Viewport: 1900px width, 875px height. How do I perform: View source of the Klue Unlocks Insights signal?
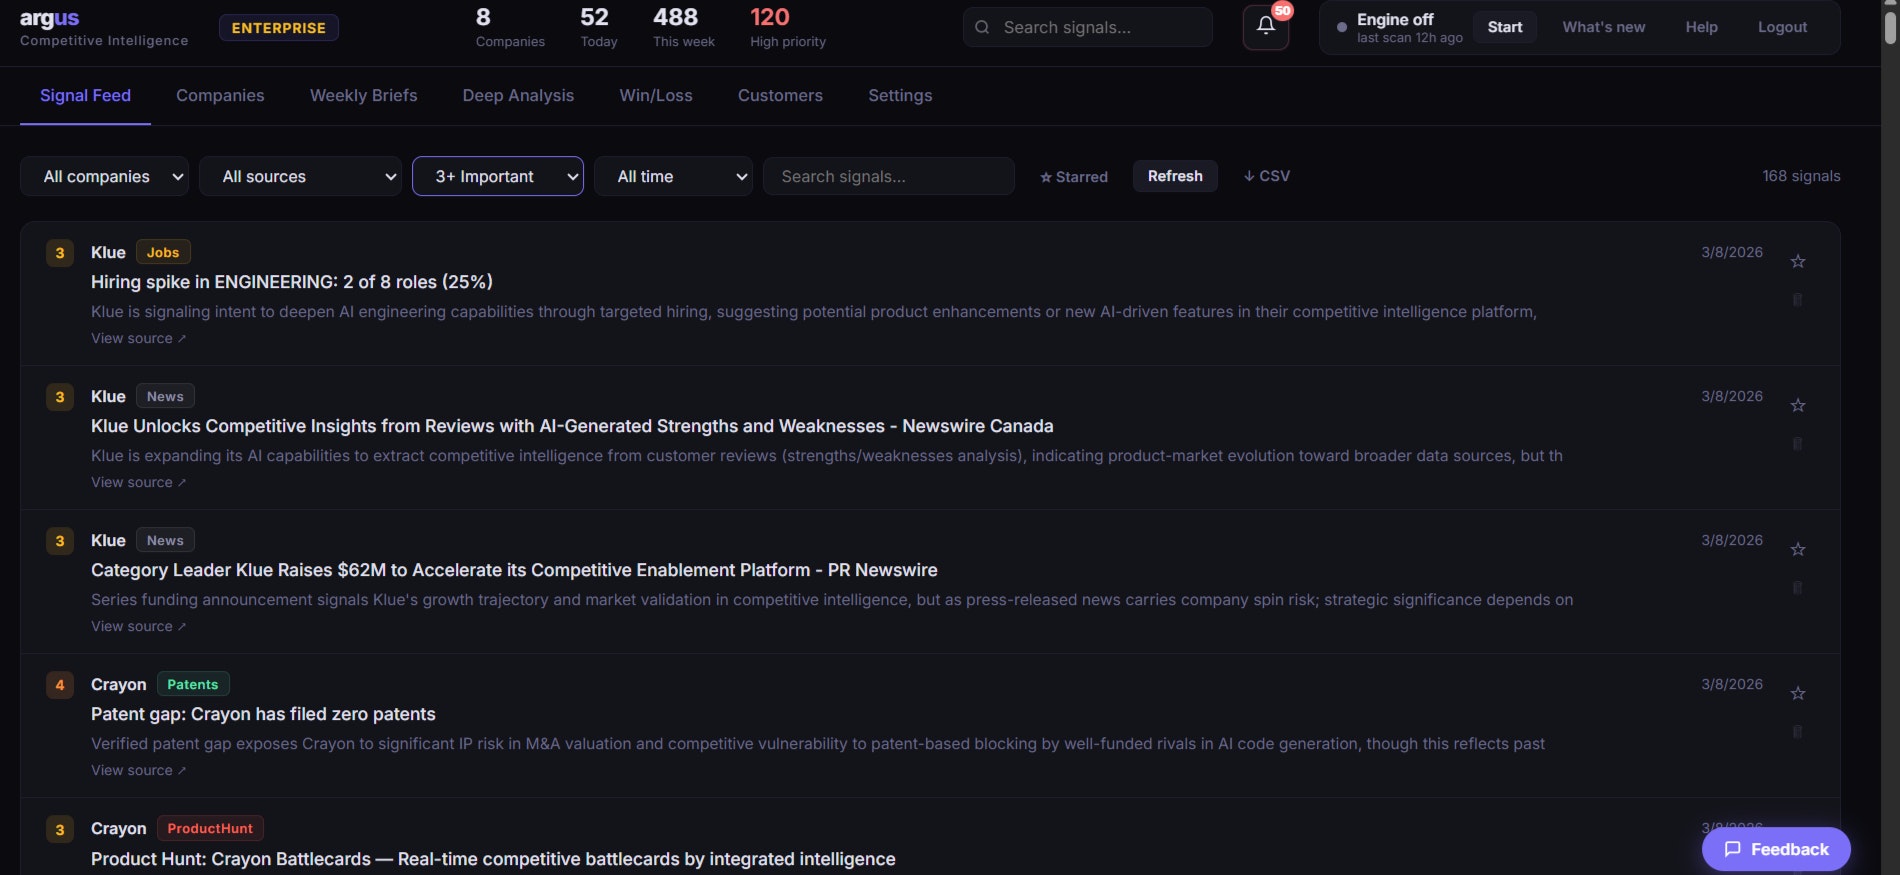point(138,482)
